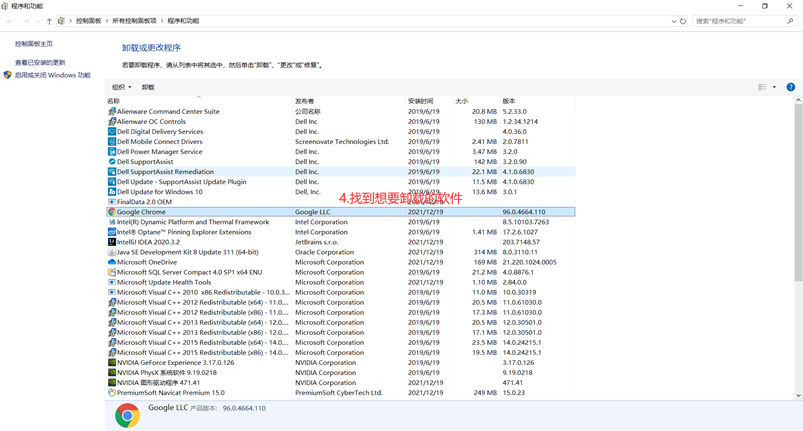The height and width of the screenshot is (431, 803).
Task: Click the large Chrome logo in the details pane
Action: 127,415
